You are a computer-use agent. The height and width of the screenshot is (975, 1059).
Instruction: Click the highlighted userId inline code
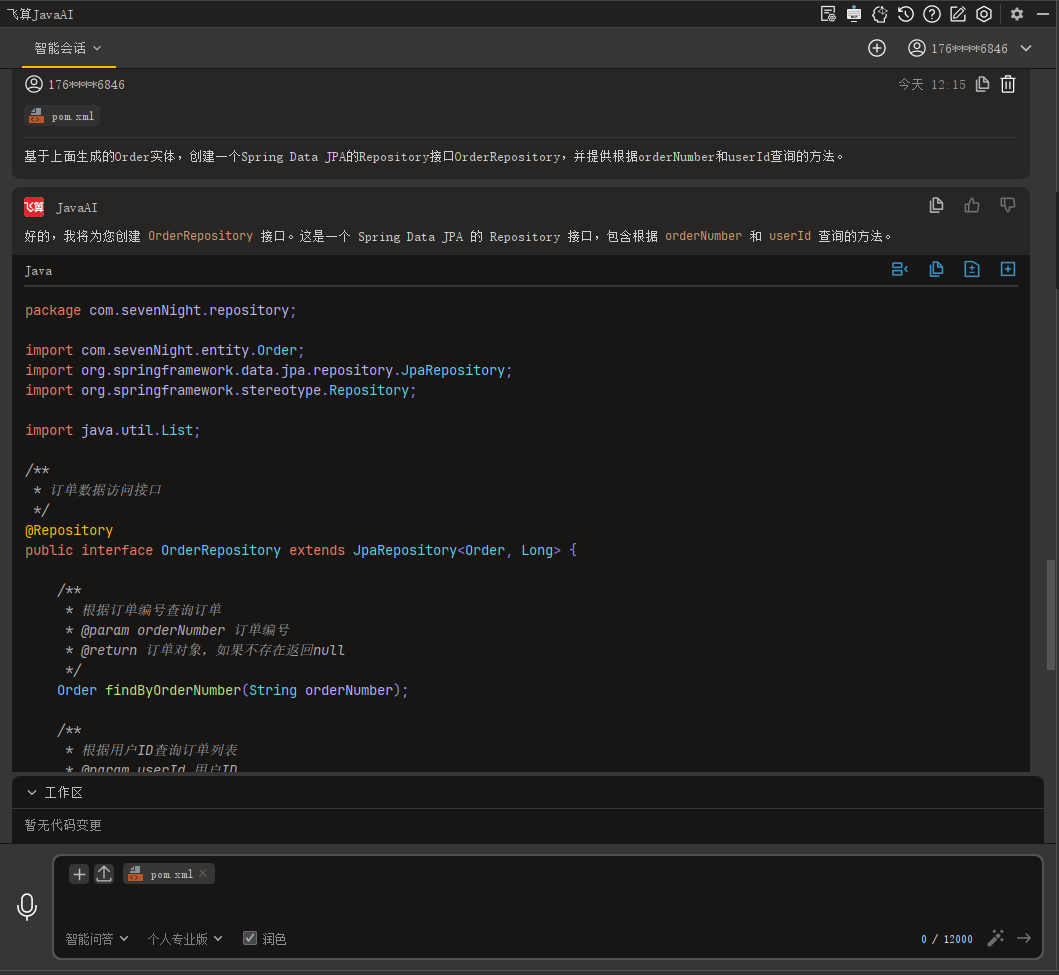point(790,236)
